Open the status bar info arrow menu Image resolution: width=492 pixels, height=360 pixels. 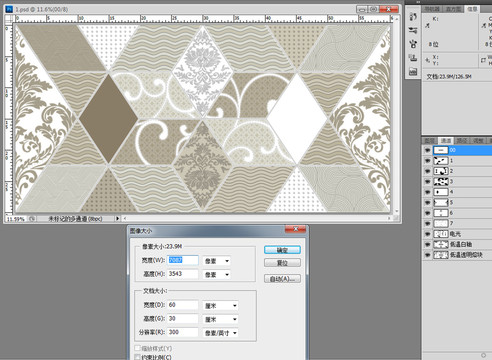click(x=117, y=219)
